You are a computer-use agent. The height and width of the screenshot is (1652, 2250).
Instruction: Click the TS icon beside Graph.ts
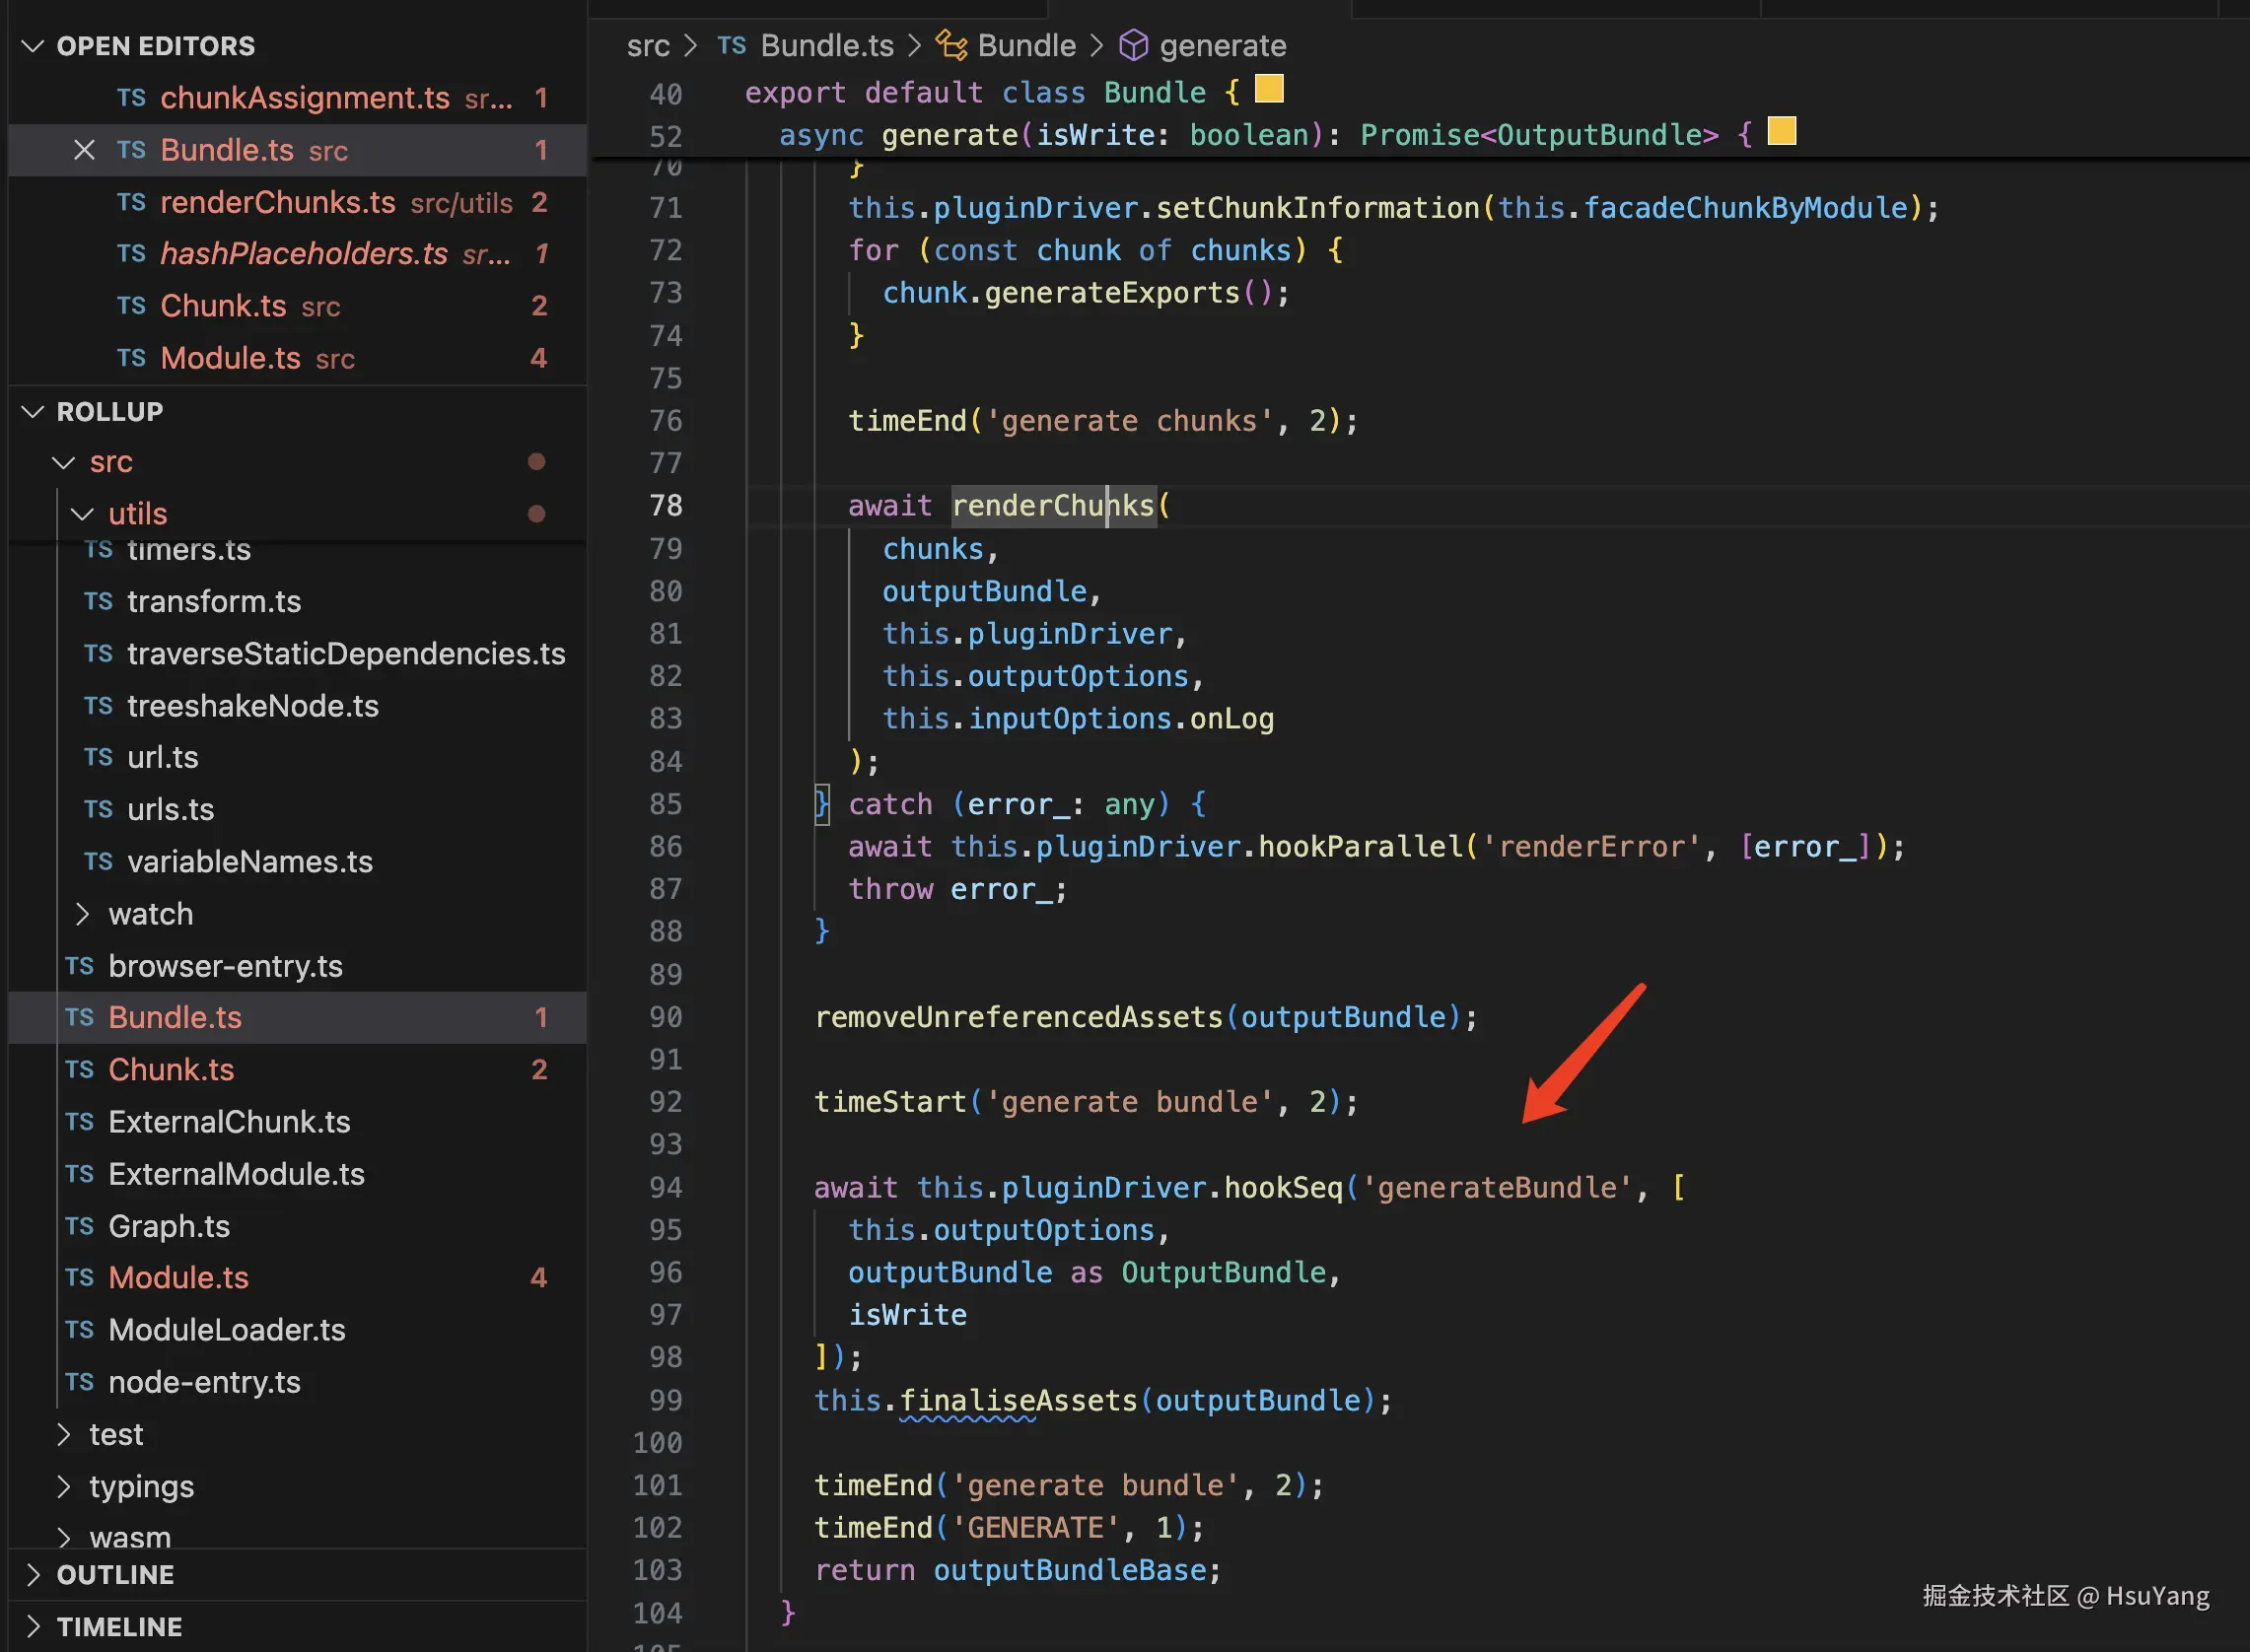pos(80,1226)
